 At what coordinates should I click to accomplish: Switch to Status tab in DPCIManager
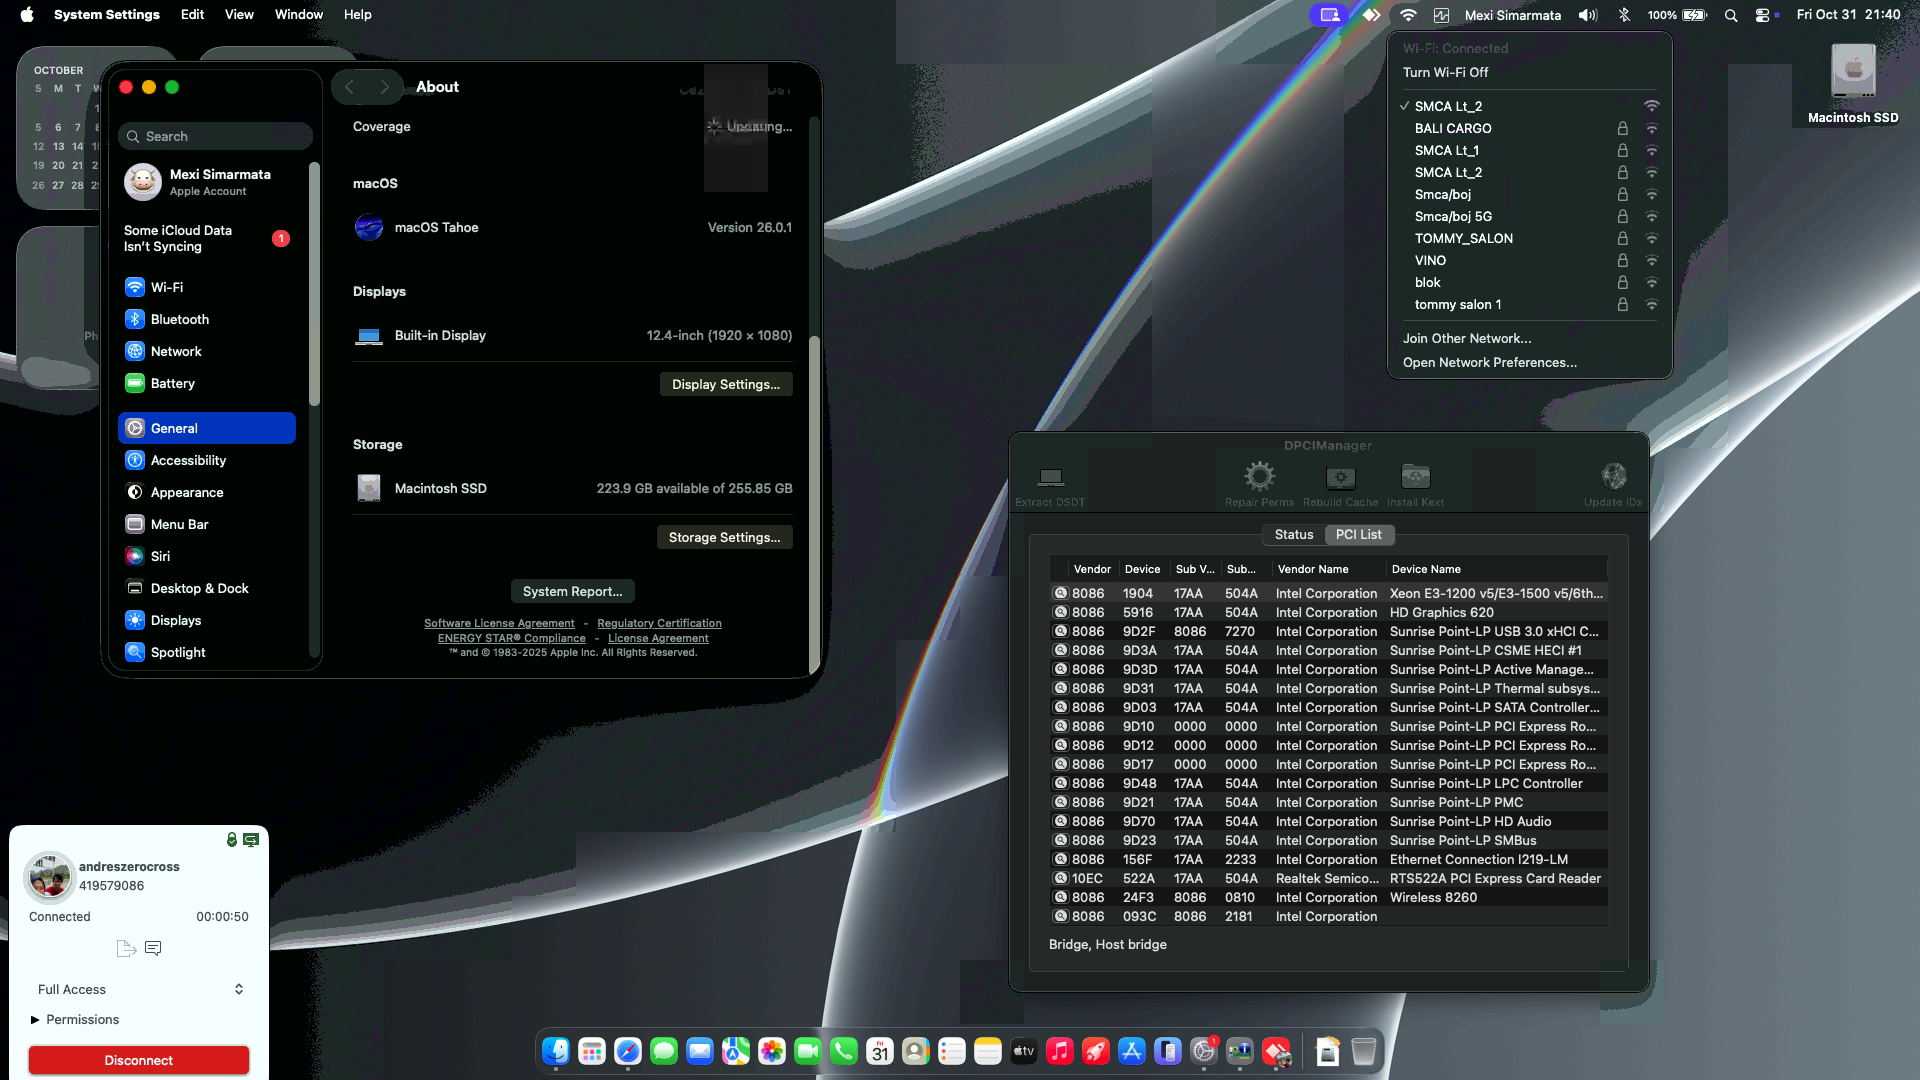(x=1293, y=534)
